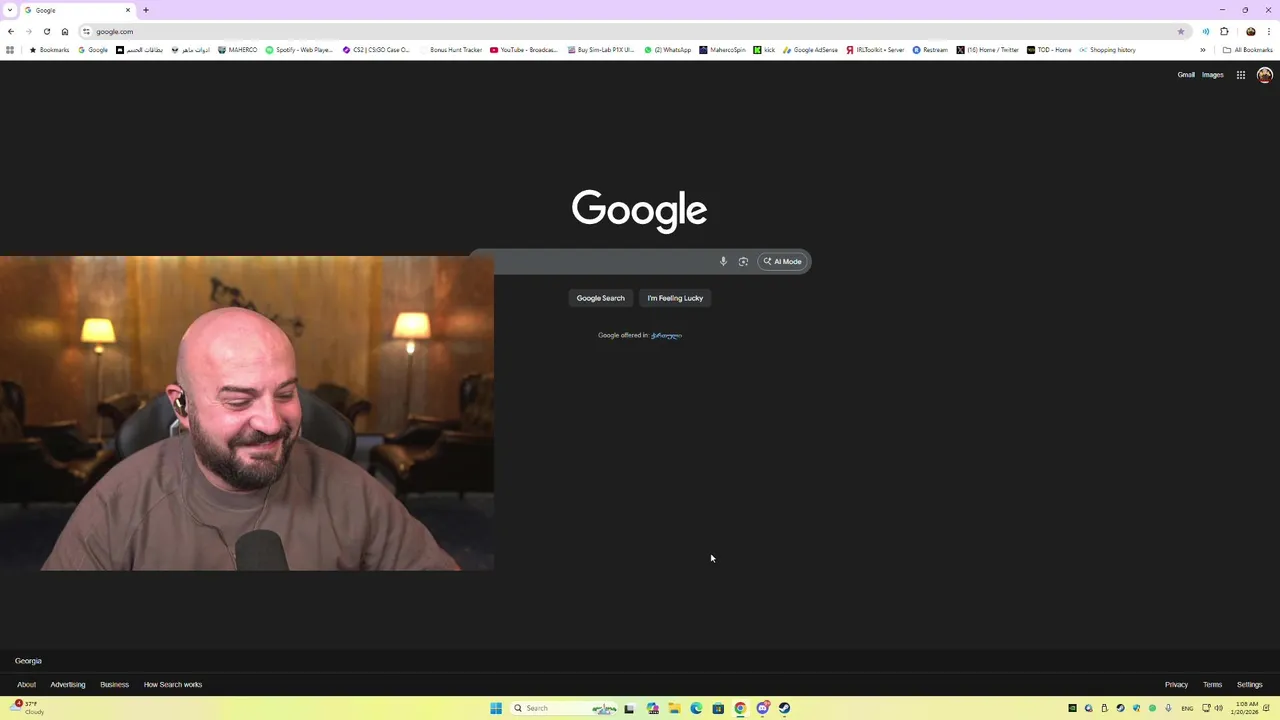Open Steam from the taskbar

784,708
